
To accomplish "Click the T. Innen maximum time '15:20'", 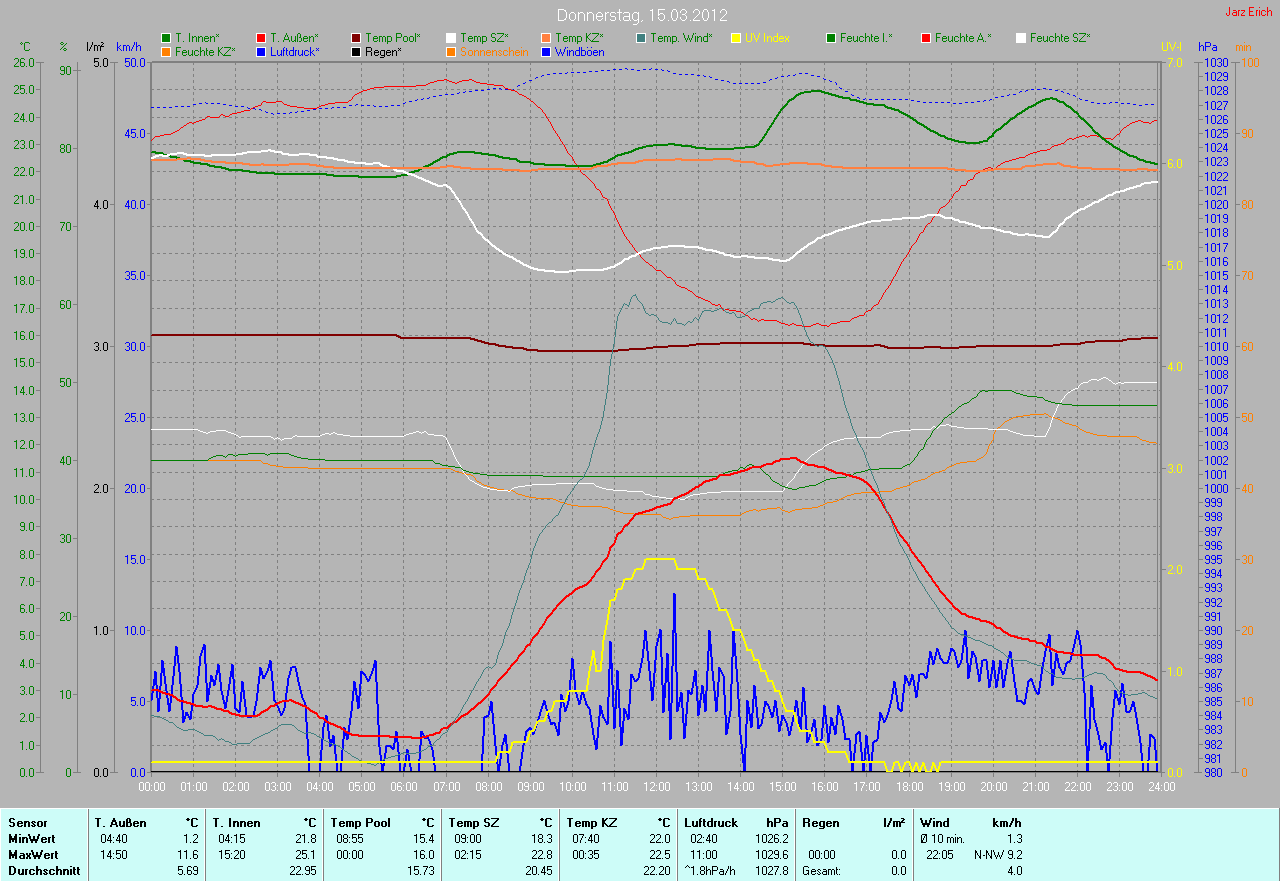I will click(232, 855).
